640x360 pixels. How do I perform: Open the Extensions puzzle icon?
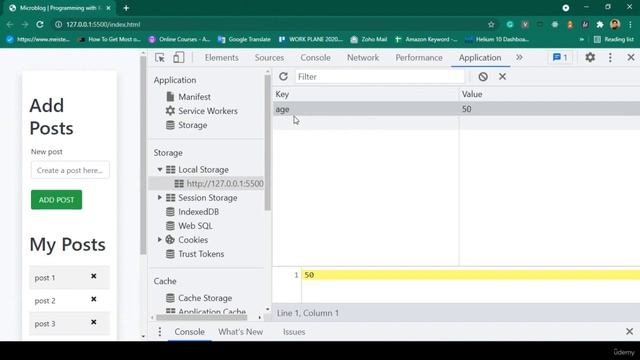(x=600, y=24)
